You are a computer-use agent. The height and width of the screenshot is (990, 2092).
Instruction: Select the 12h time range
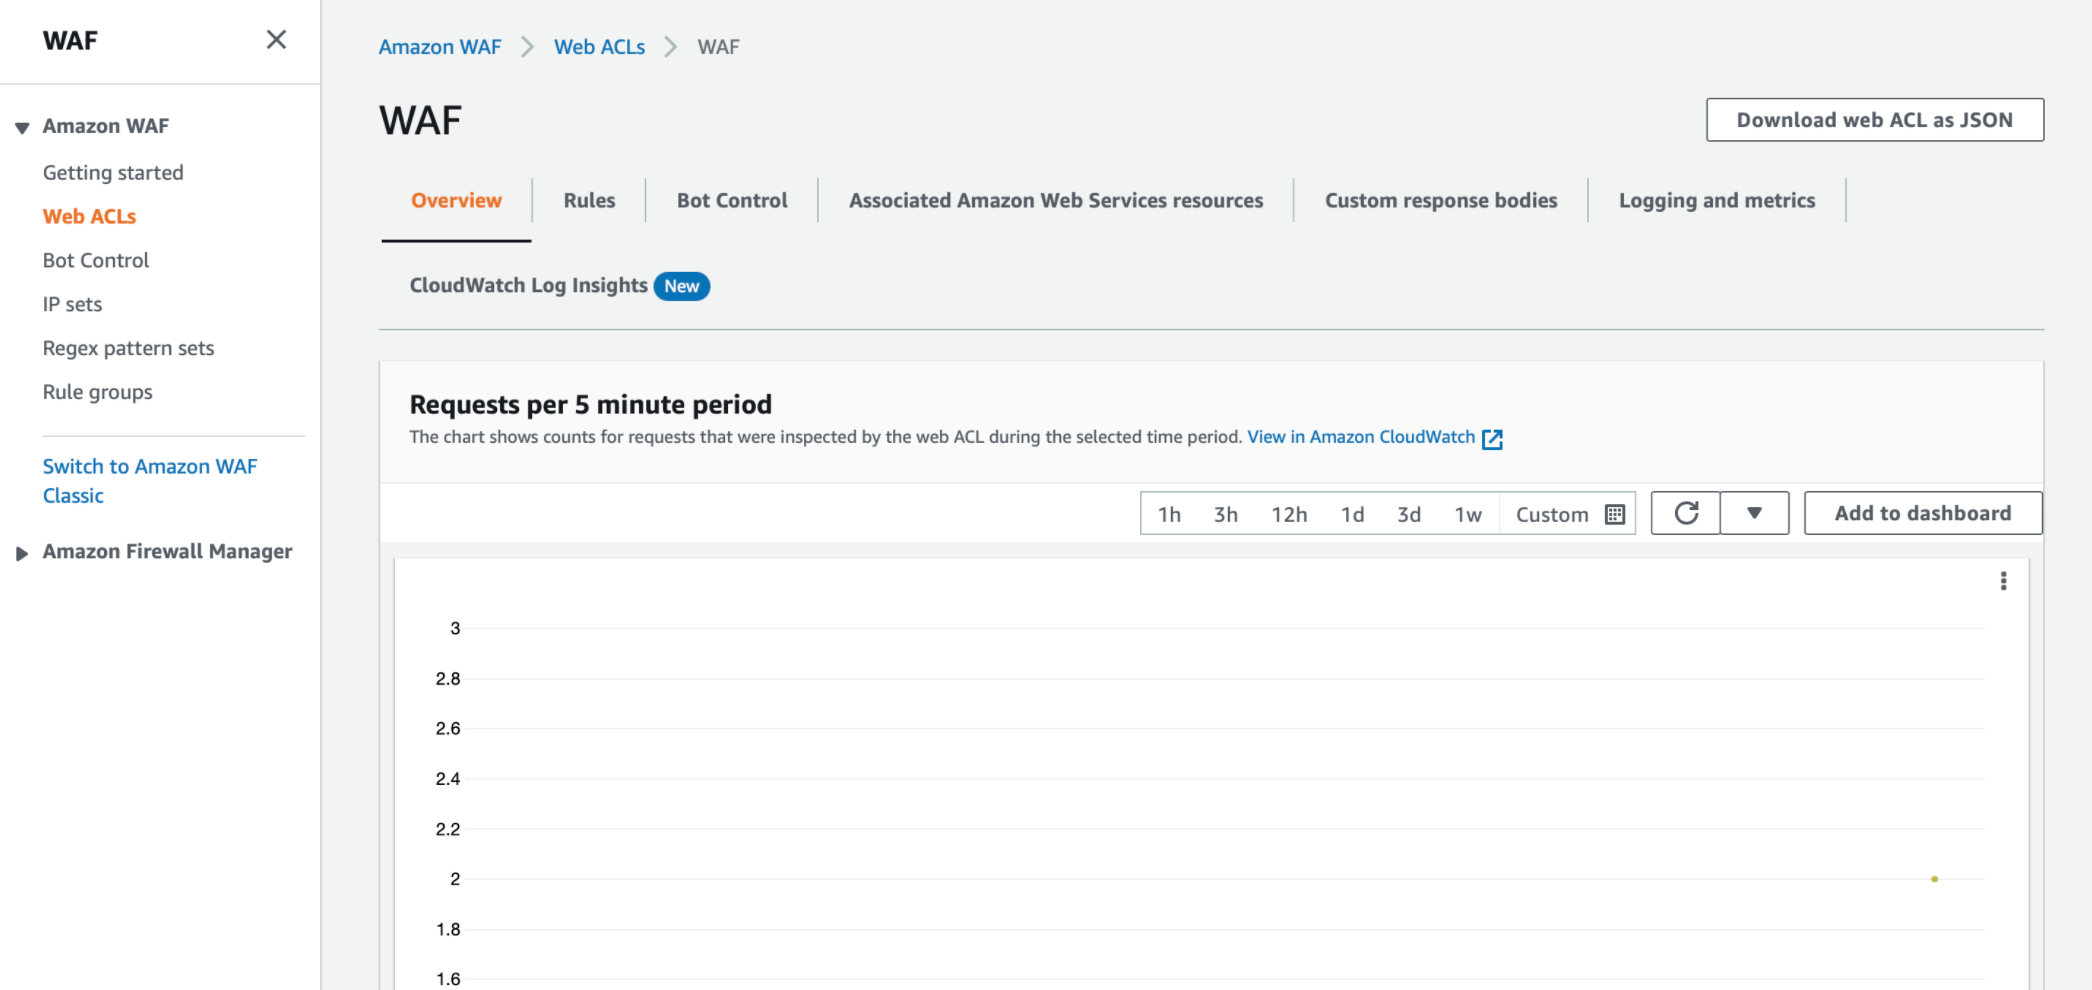tap(1289, 514)
